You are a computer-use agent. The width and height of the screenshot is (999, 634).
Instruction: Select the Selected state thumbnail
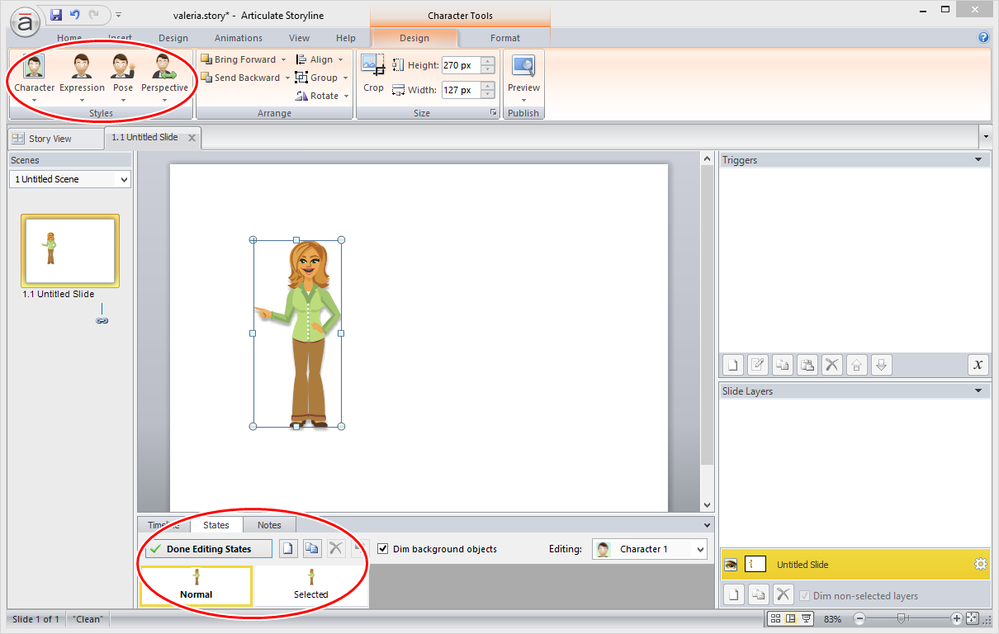[311, 585]
